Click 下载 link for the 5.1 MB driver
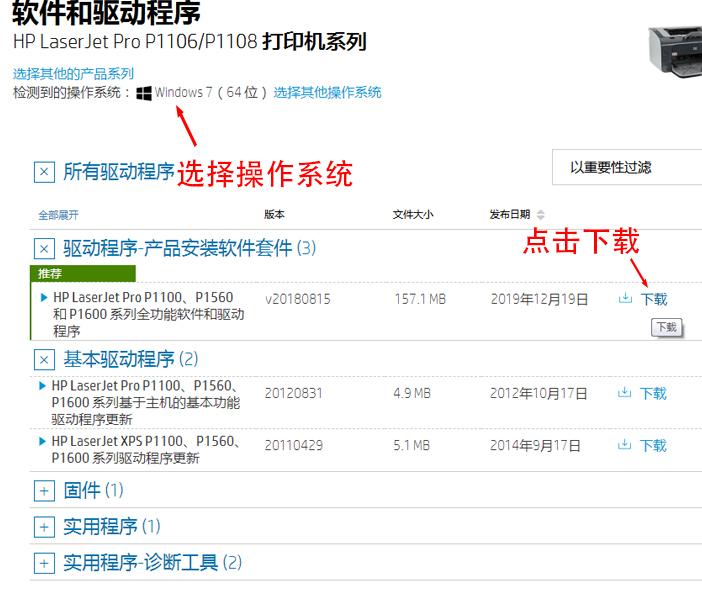 coord(653,446)
